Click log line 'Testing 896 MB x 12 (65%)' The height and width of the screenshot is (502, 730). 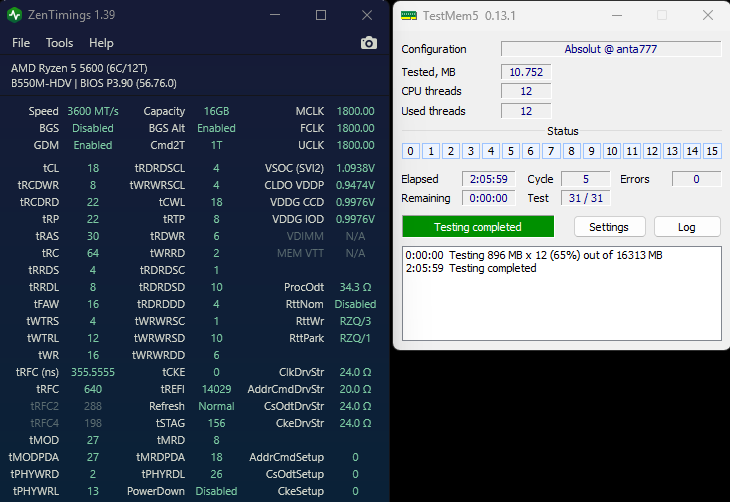tap(534, 255)
